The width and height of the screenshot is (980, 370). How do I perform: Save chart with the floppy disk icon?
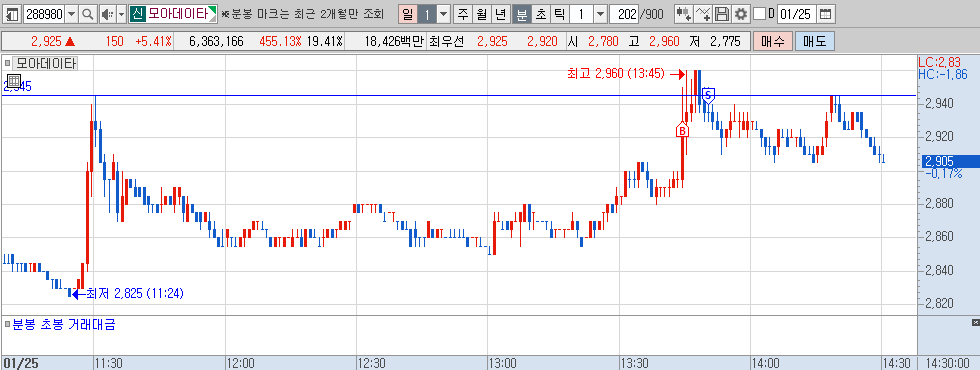click(722, 14)
